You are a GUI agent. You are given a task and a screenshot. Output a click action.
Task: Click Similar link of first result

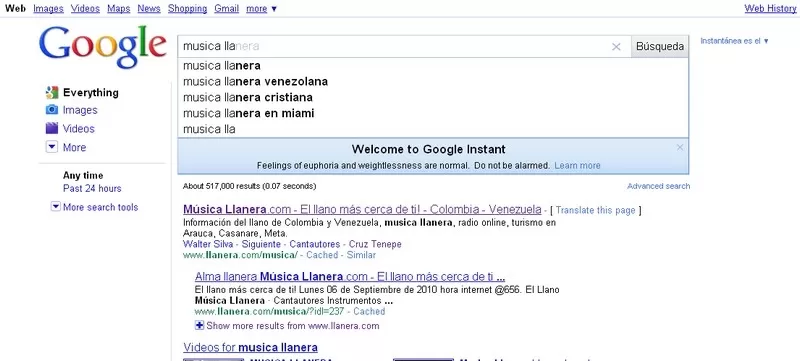(361, 255)
